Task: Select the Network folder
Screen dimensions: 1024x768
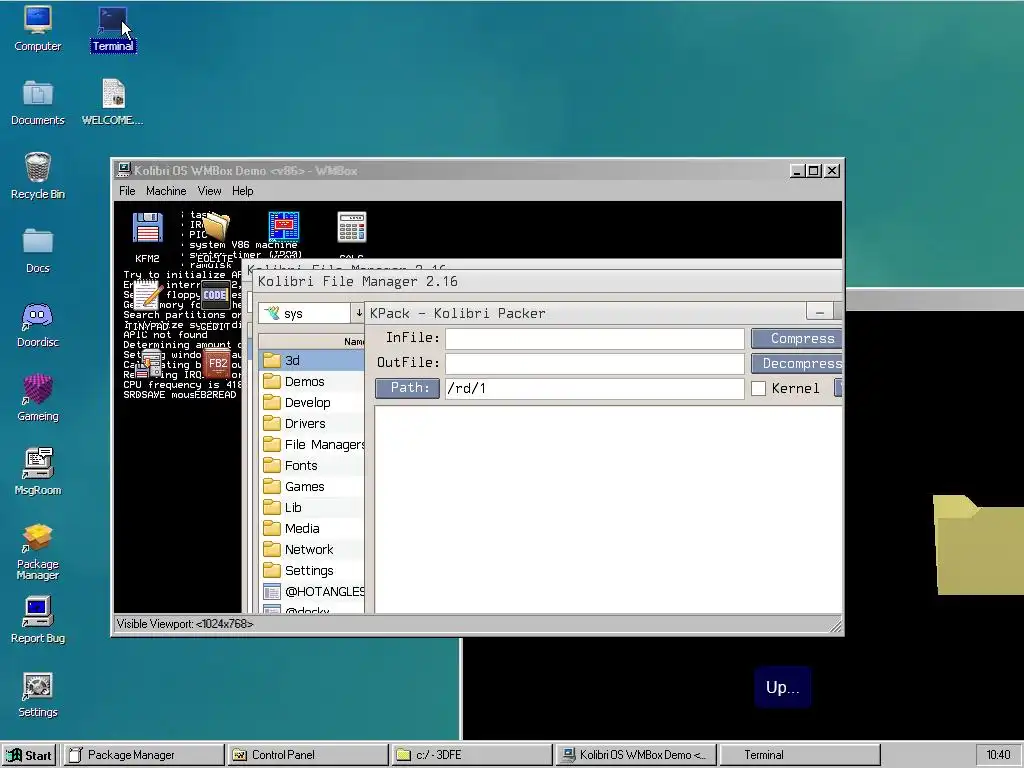Action: click(x=312, y=549)
